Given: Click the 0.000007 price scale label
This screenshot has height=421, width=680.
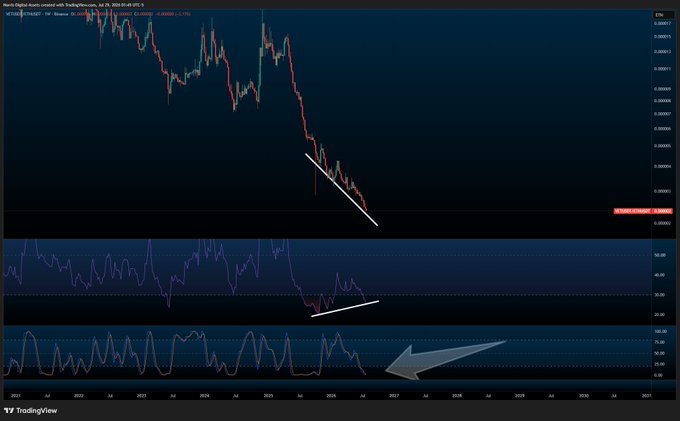Looking at the screenshot, I should coord(662,114).
